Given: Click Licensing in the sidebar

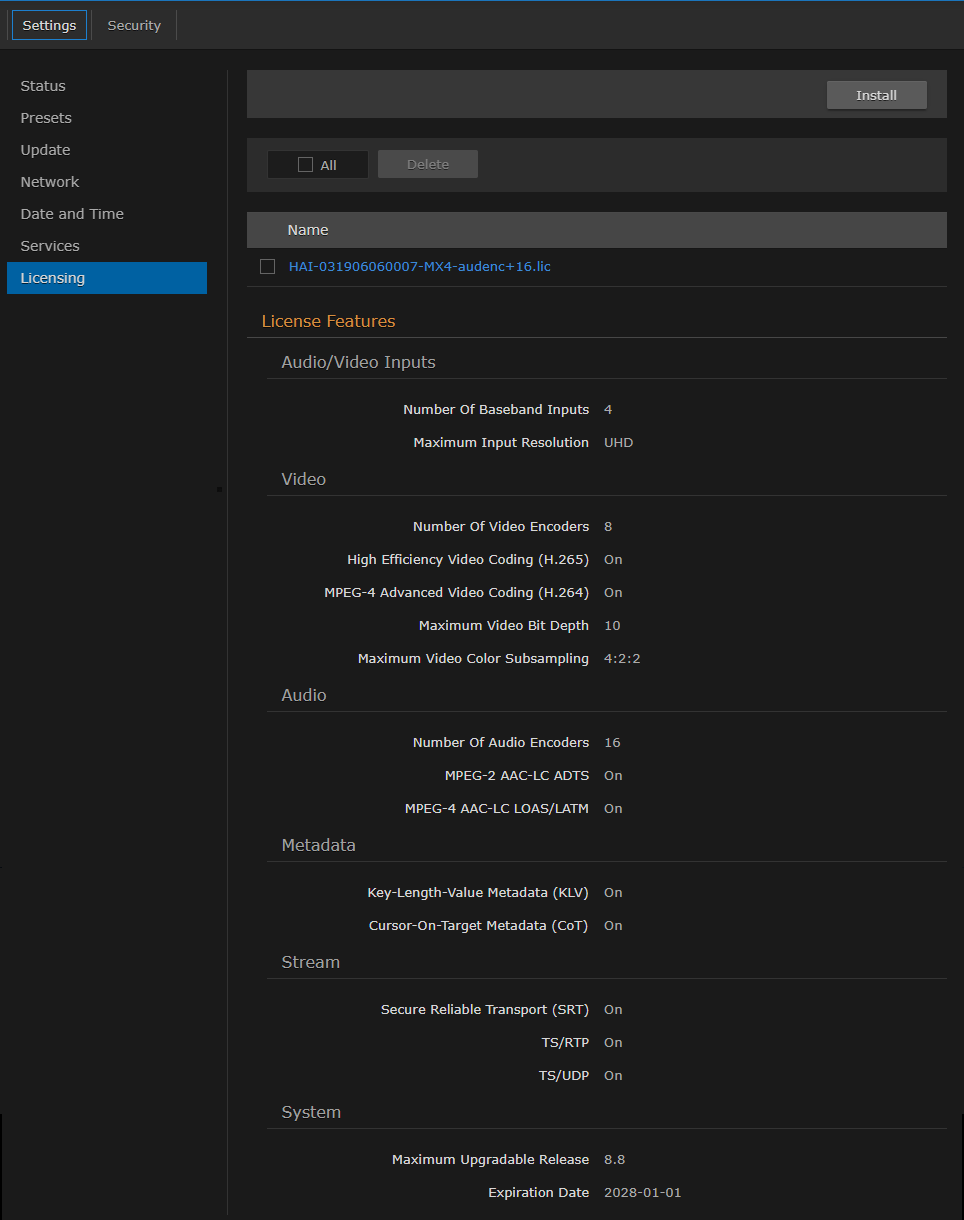Looking at the screenshot, I should (52, 278).
